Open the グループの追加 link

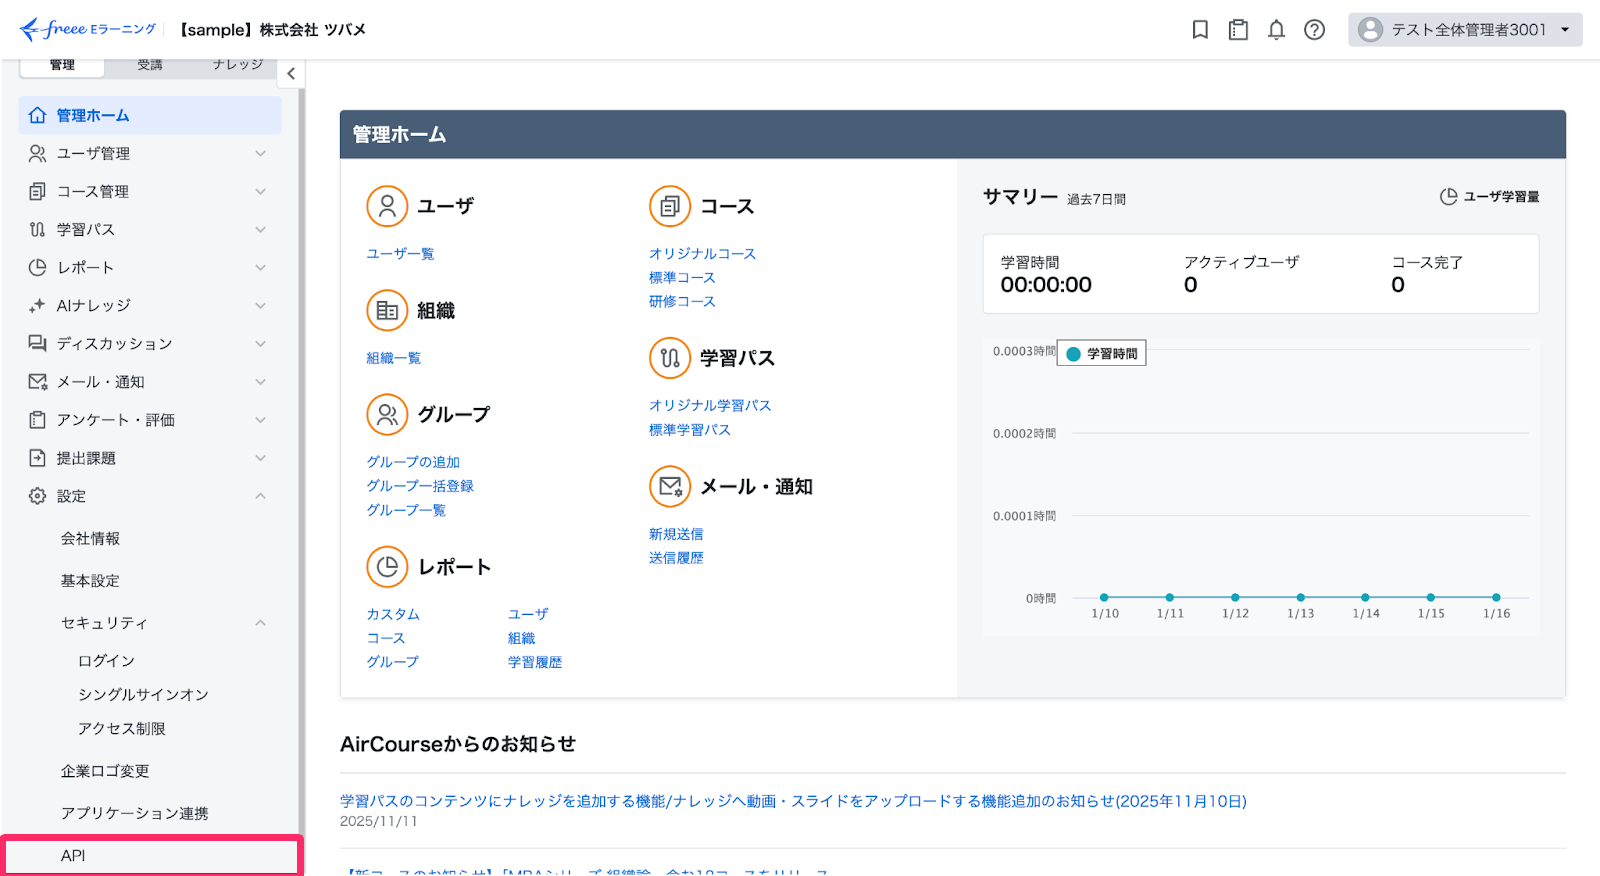point(413,462)
